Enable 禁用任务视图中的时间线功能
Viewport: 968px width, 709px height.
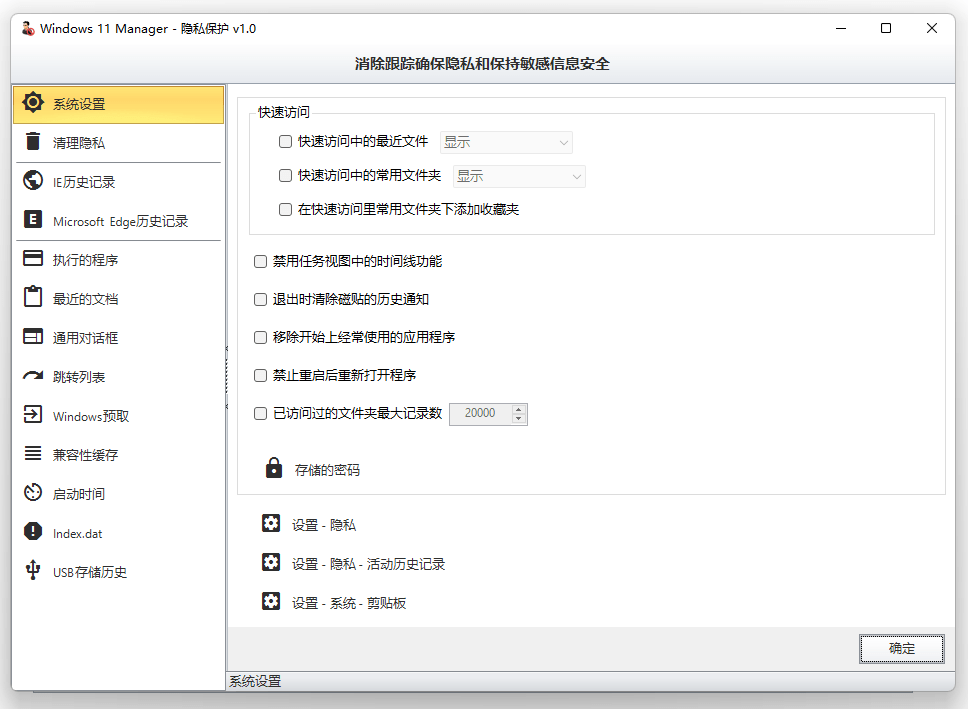(260, 261)
